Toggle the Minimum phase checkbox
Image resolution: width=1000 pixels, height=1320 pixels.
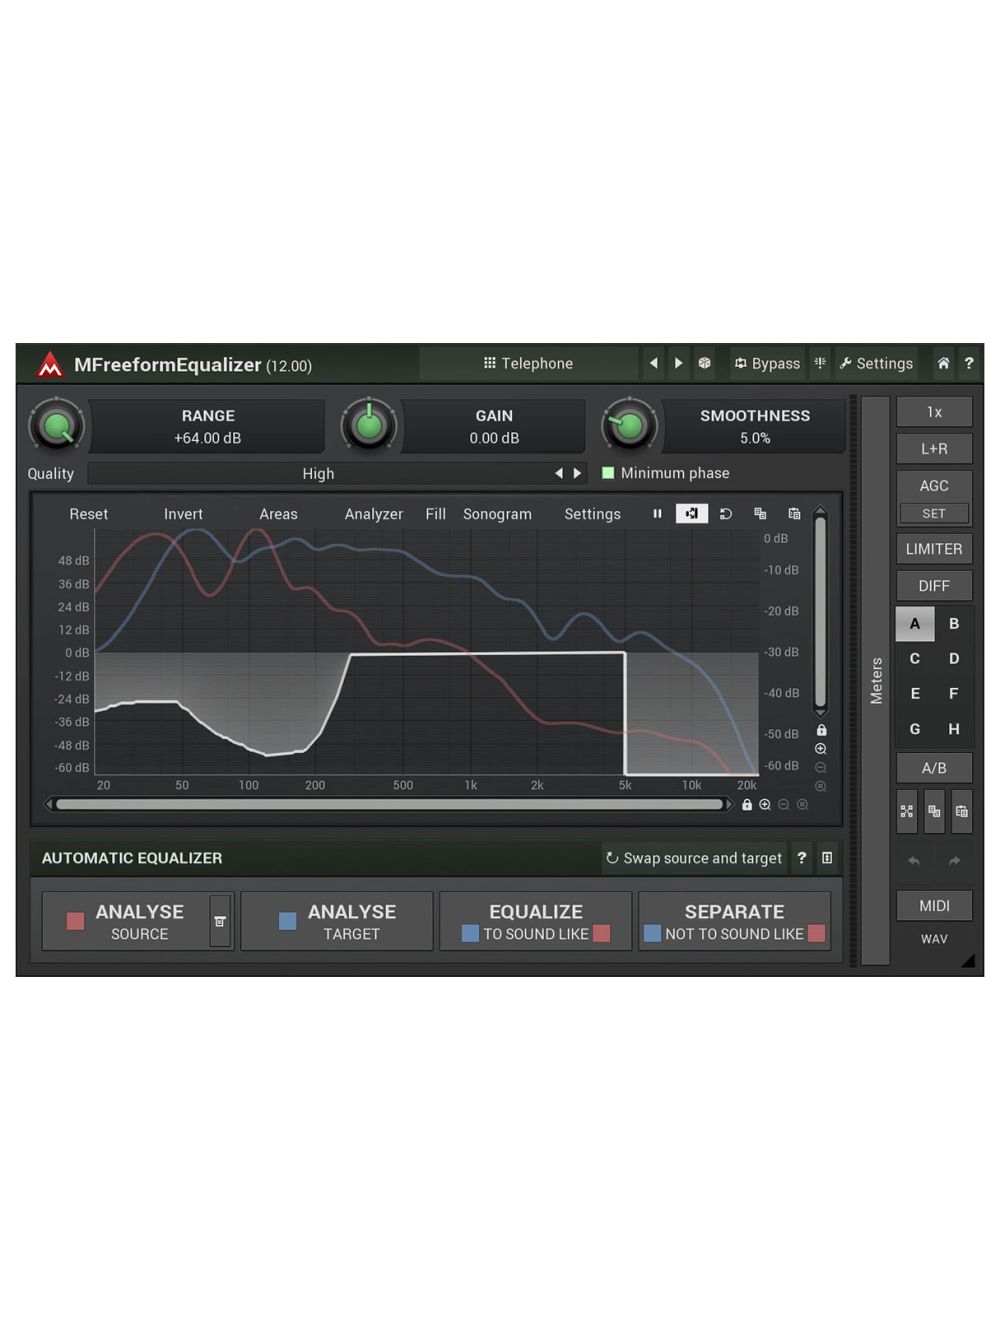(x=608, y=473)
